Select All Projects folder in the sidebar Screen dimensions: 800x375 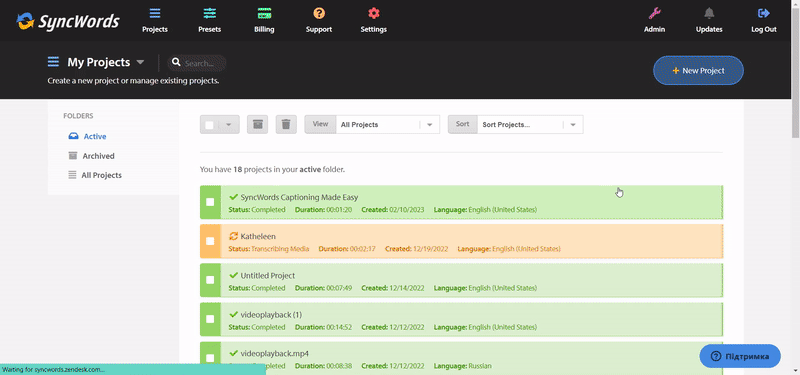click(102, 175)
